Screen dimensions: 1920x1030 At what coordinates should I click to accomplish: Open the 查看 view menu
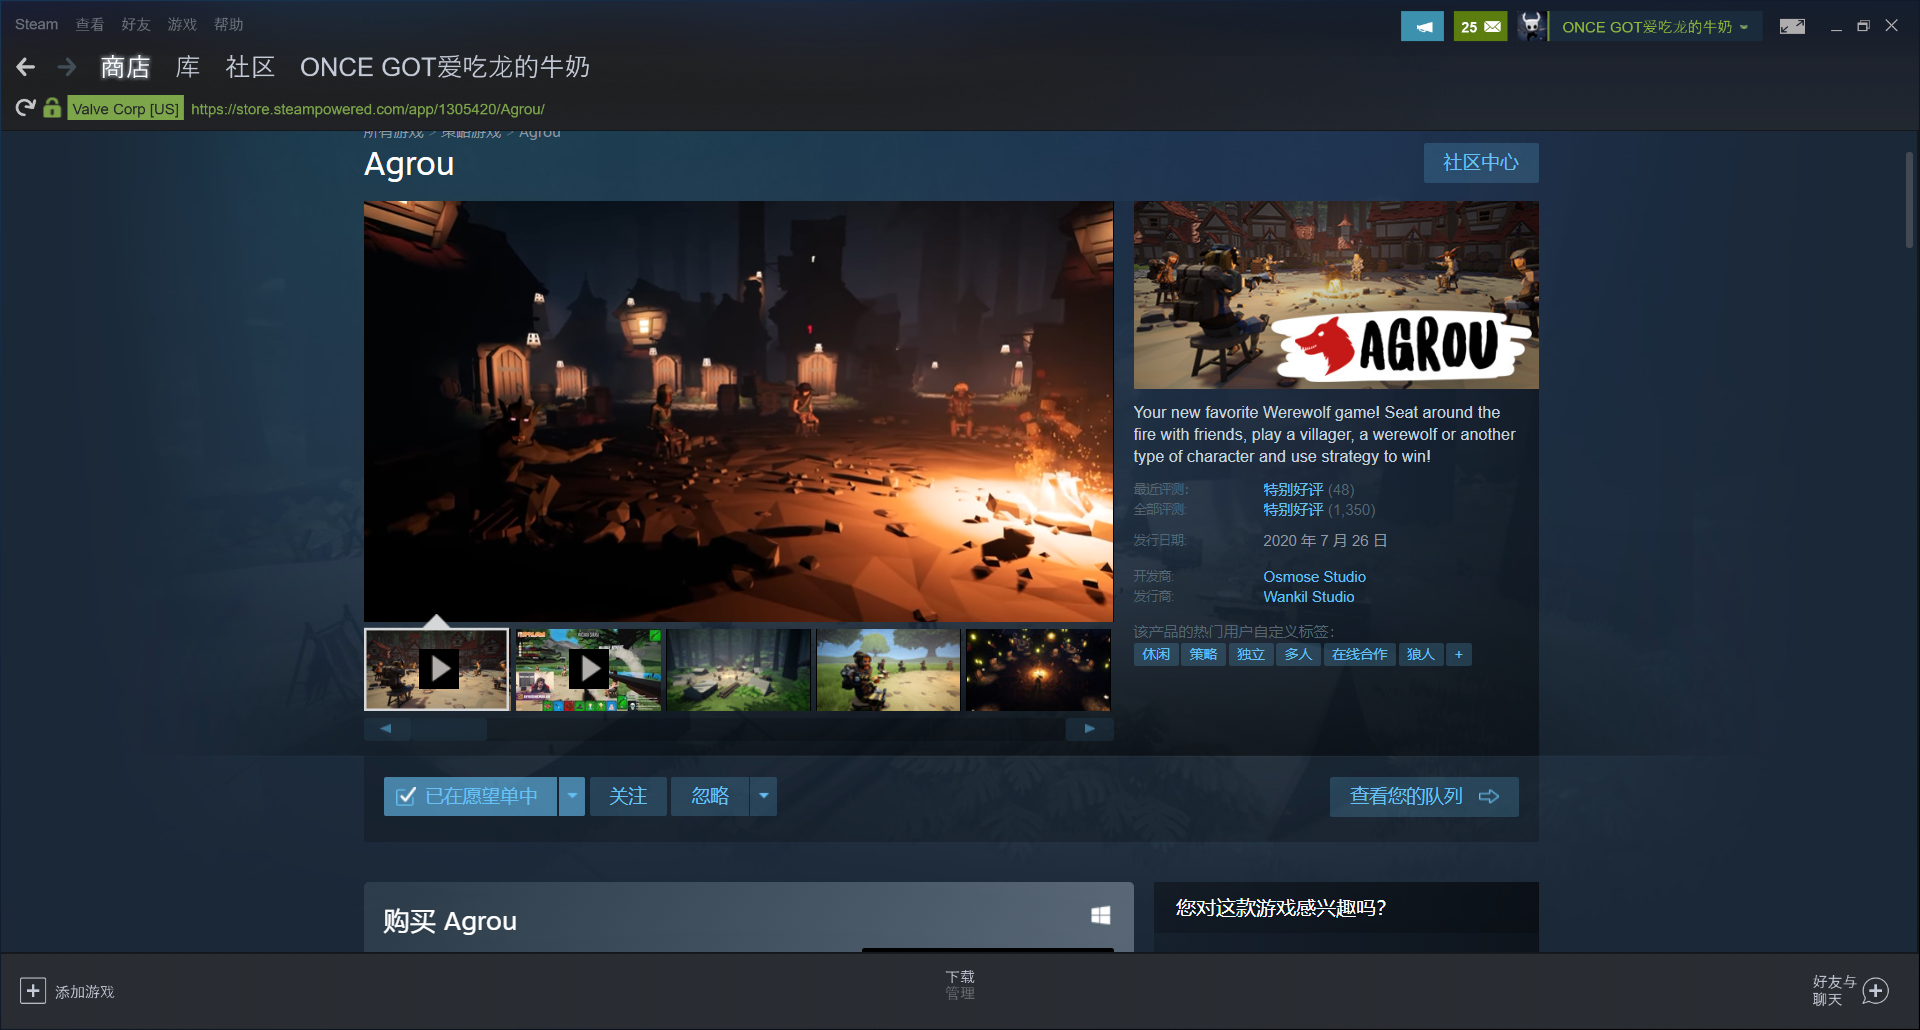90,24
